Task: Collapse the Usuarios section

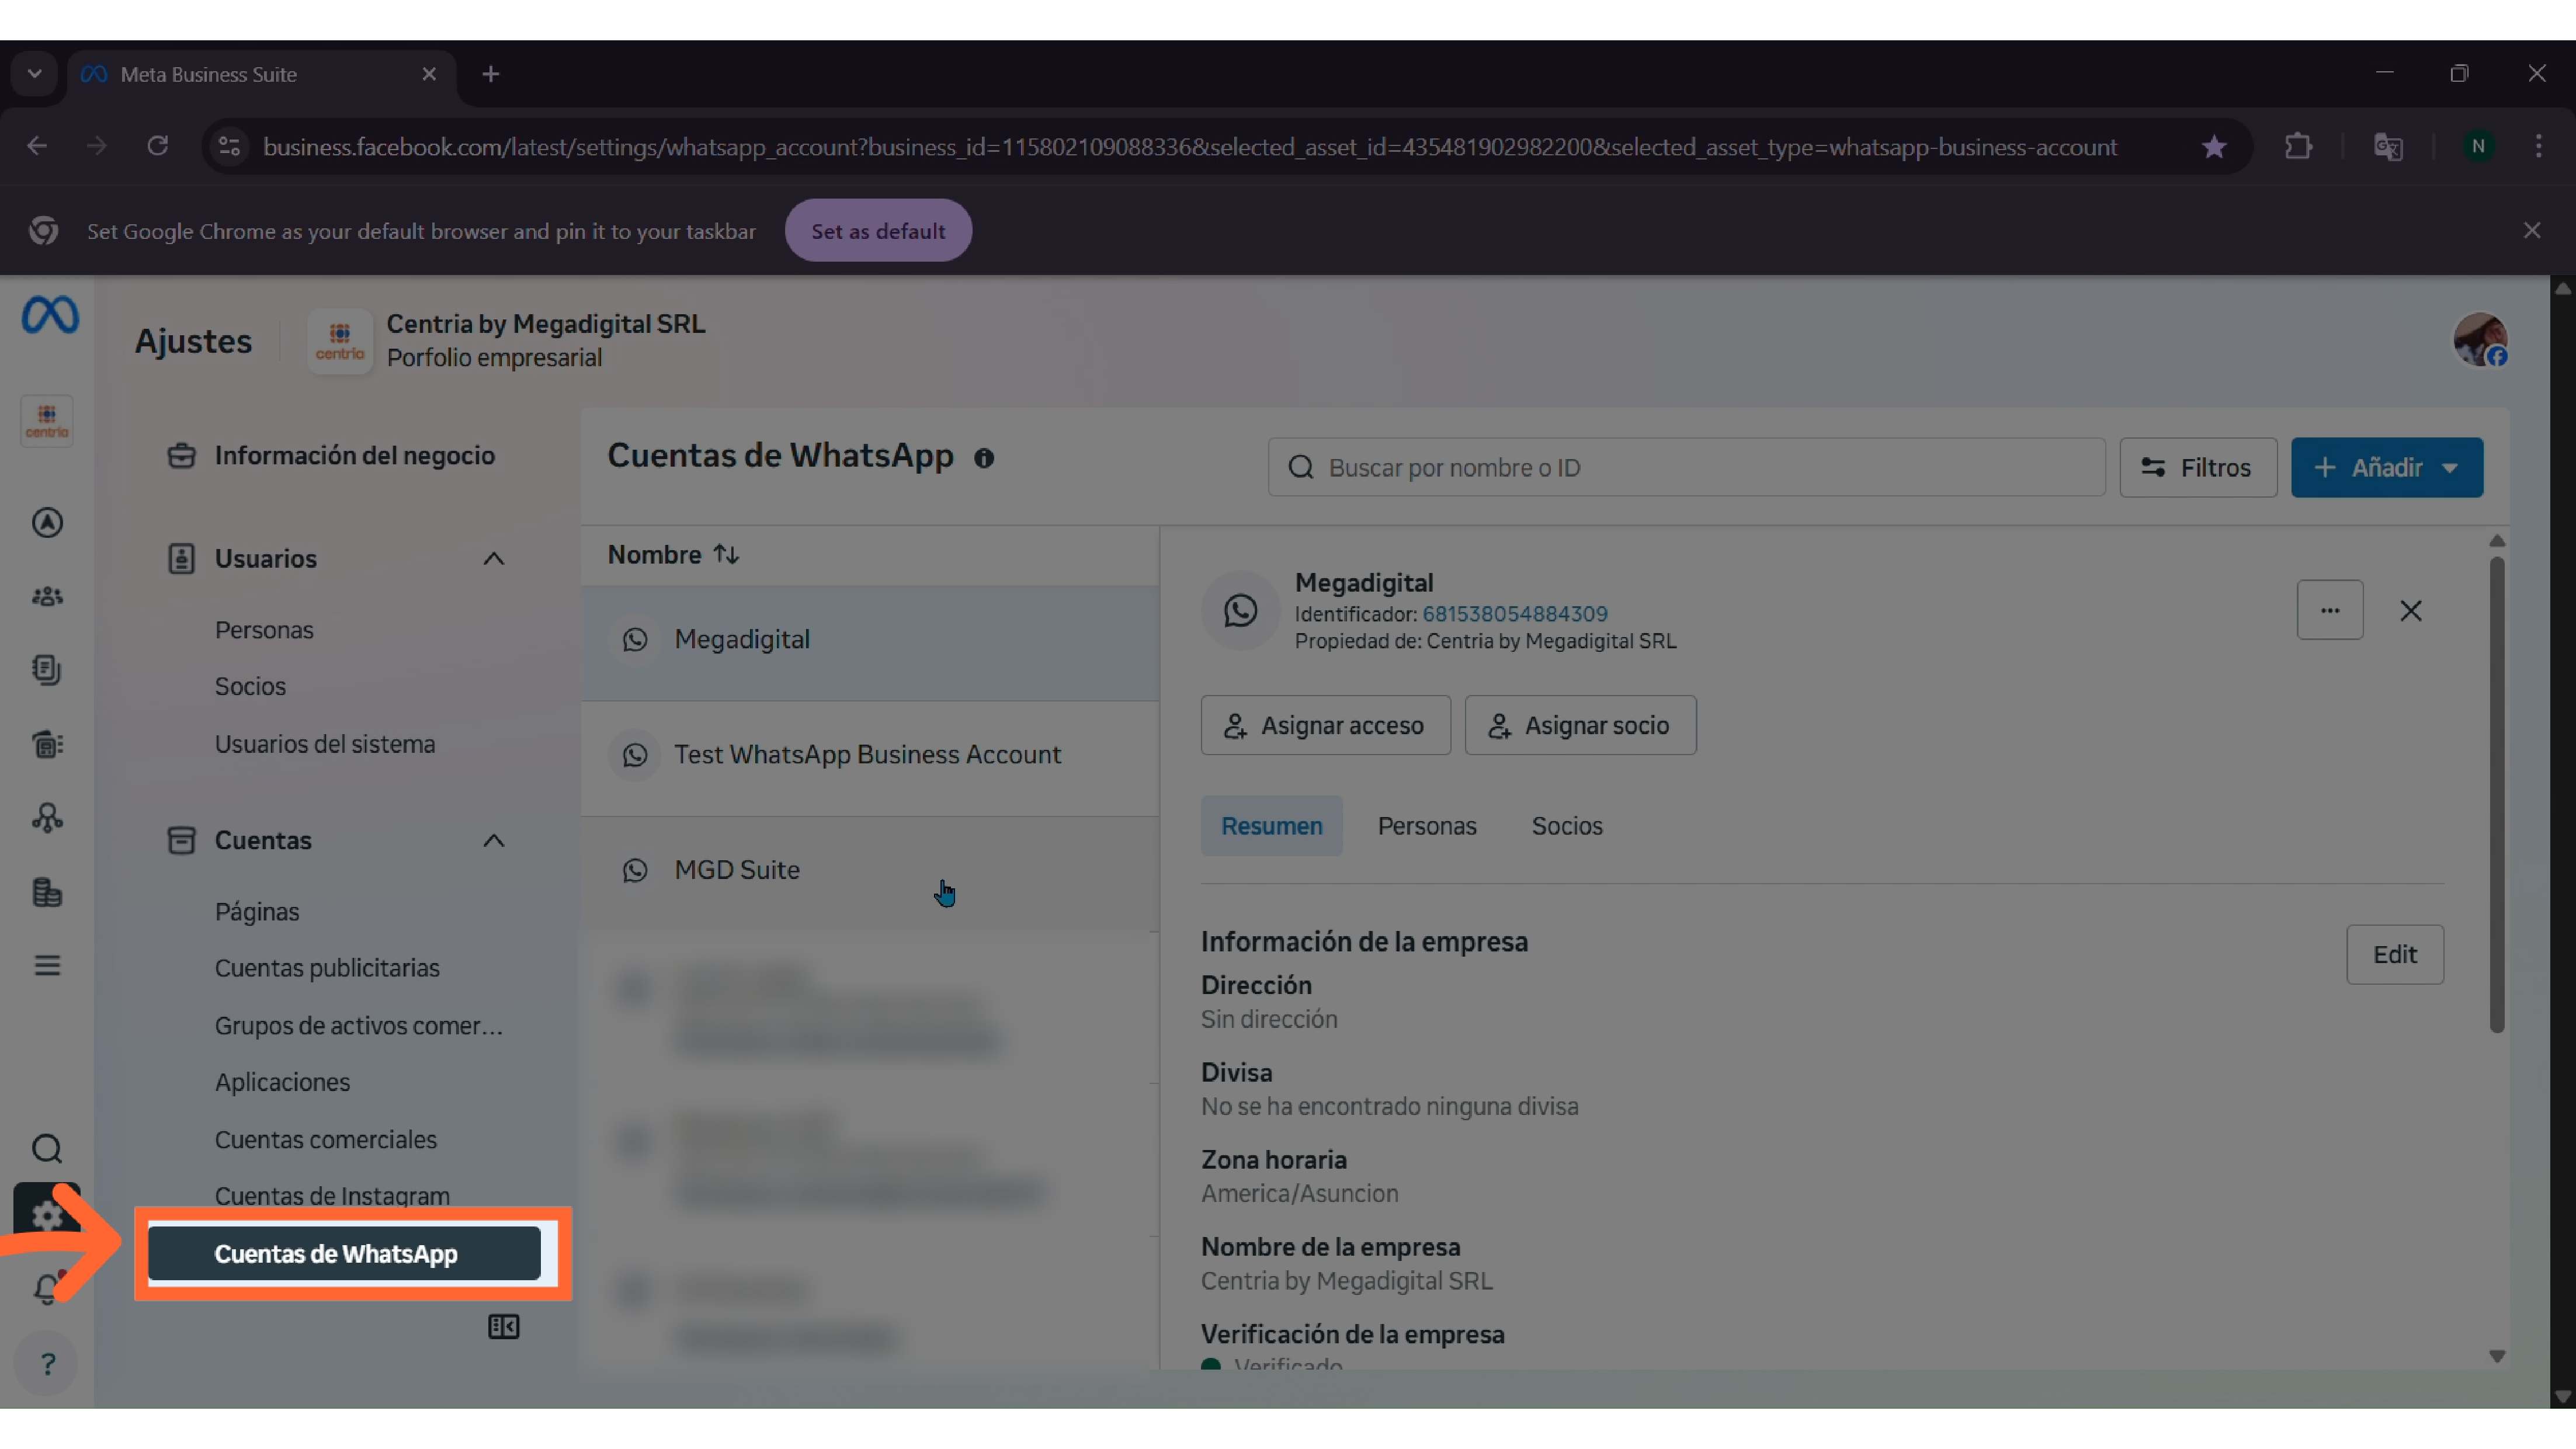Action: (x=493, y=558)
